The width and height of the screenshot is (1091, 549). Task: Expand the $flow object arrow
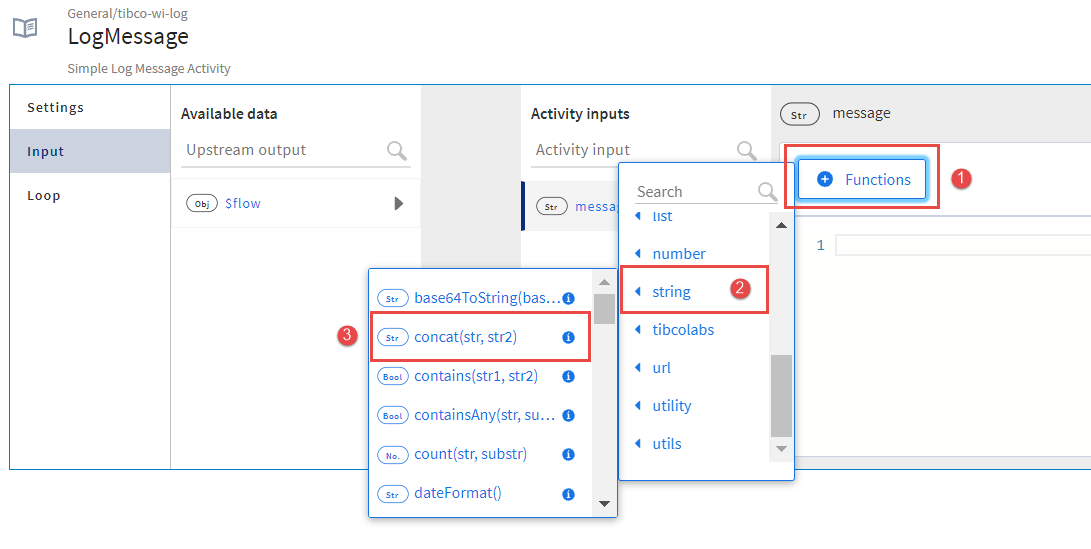click(x=398, y=203)
